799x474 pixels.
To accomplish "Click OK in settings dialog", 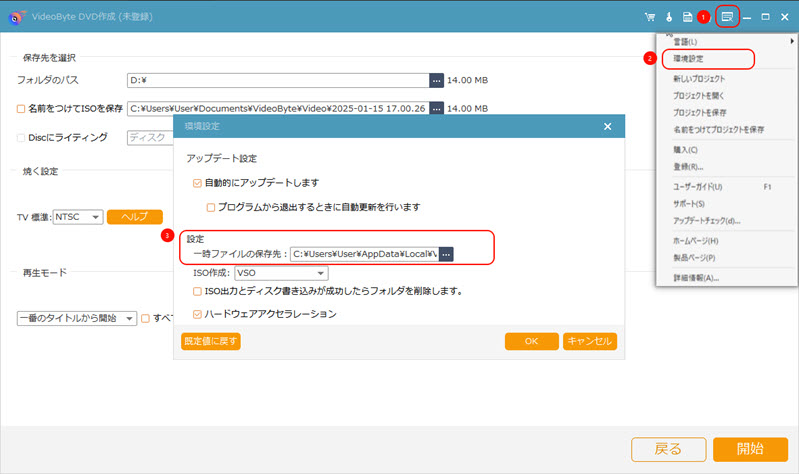I will [x=531, y=341].
